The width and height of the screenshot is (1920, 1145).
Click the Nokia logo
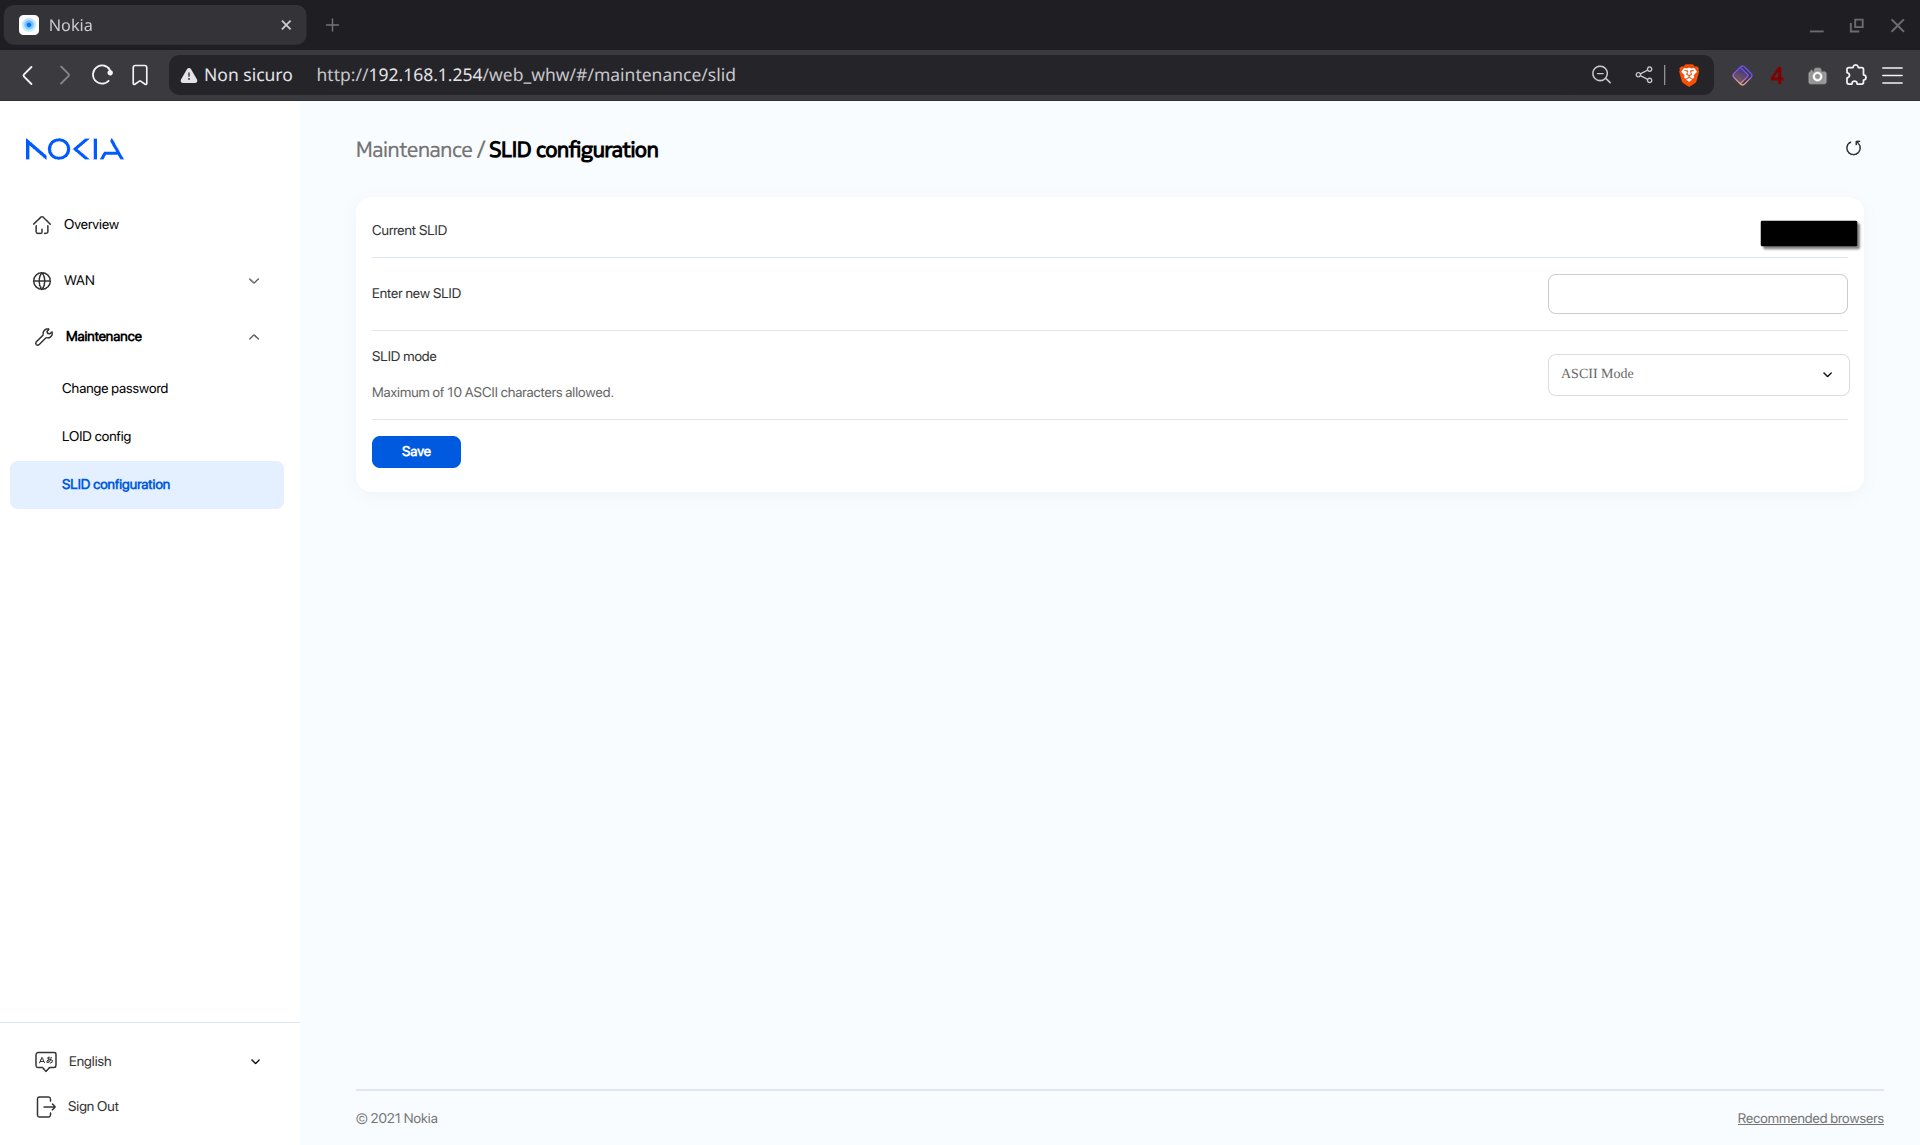[74, 149]
